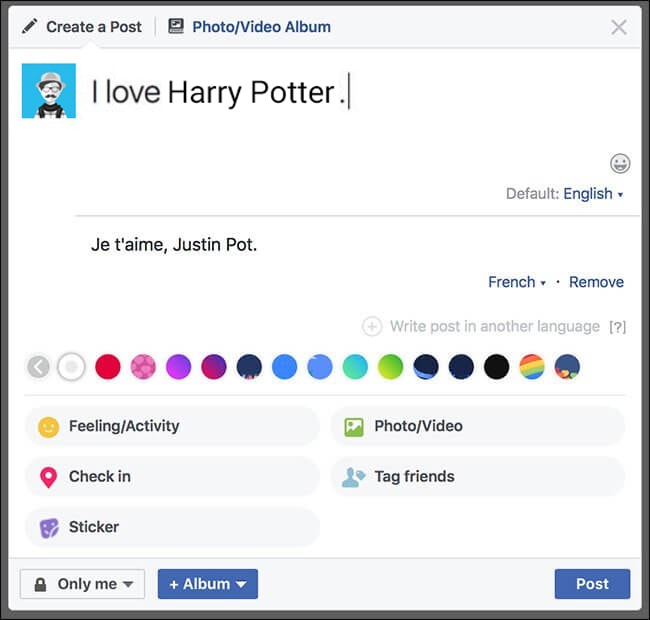Open the Photo/Video Album tab
650x620 pixels.
pos(249,27)
